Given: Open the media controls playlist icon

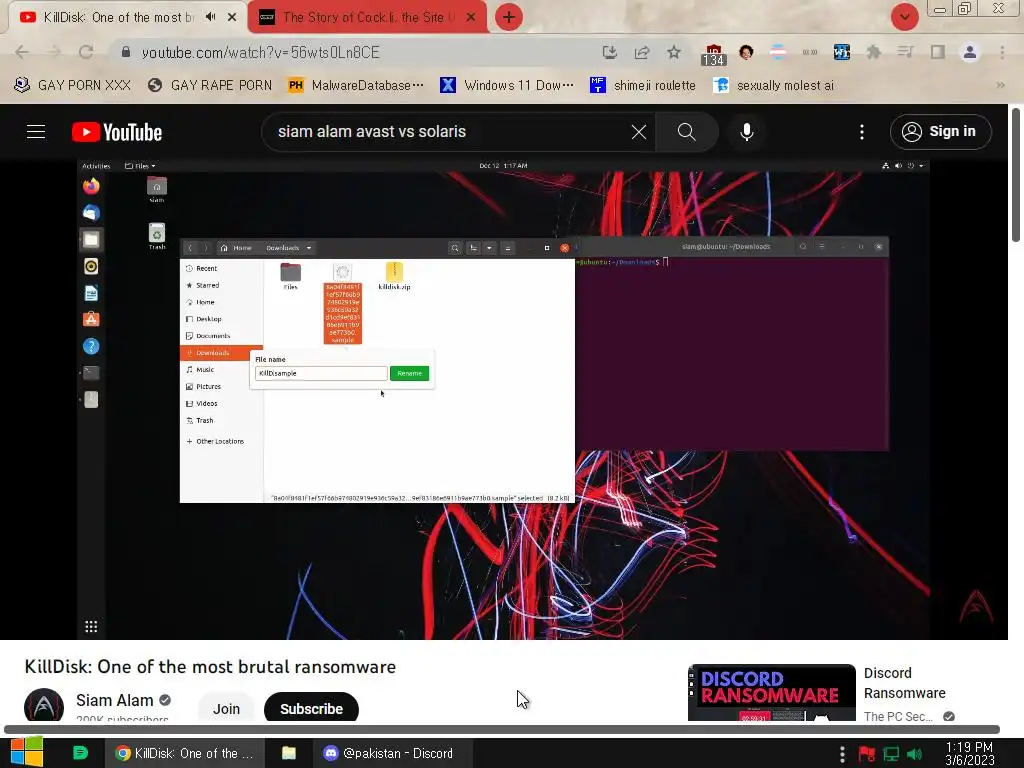Looking at the screenshot, I should (x=905, y=52).
